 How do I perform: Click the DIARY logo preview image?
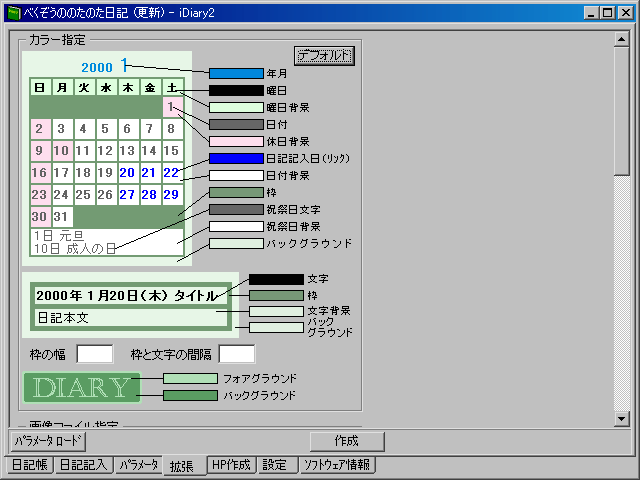pyautogui.click(x=82, y=388)
